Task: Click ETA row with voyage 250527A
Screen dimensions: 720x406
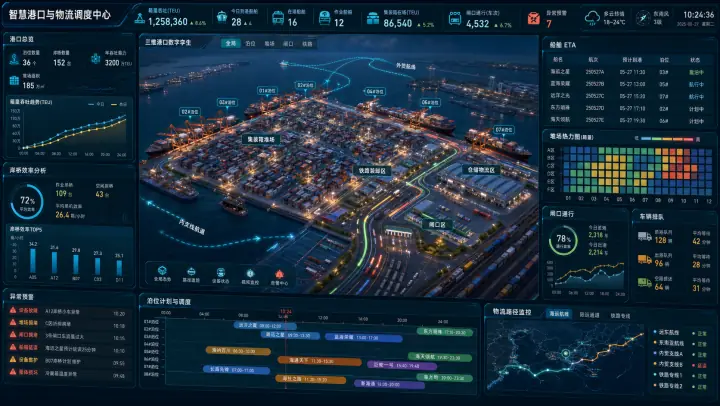Action: tap(627, 72)
